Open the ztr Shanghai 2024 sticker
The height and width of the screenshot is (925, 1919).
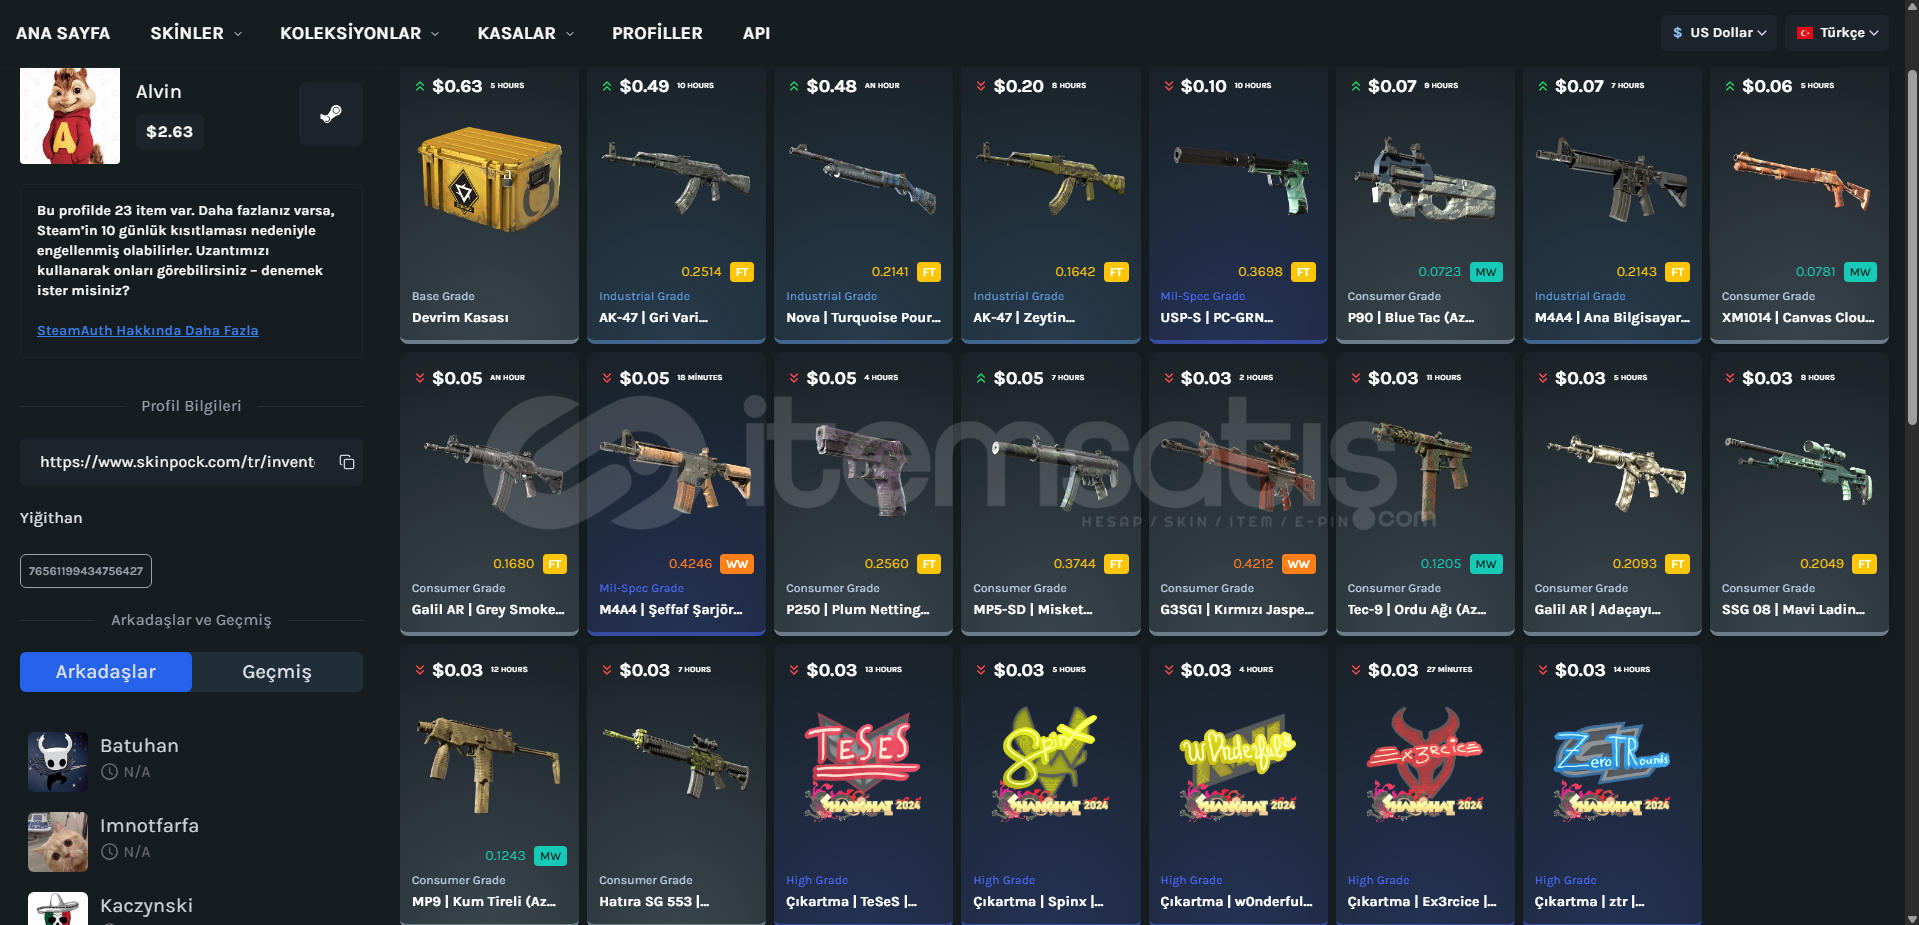click(1612, 785)
